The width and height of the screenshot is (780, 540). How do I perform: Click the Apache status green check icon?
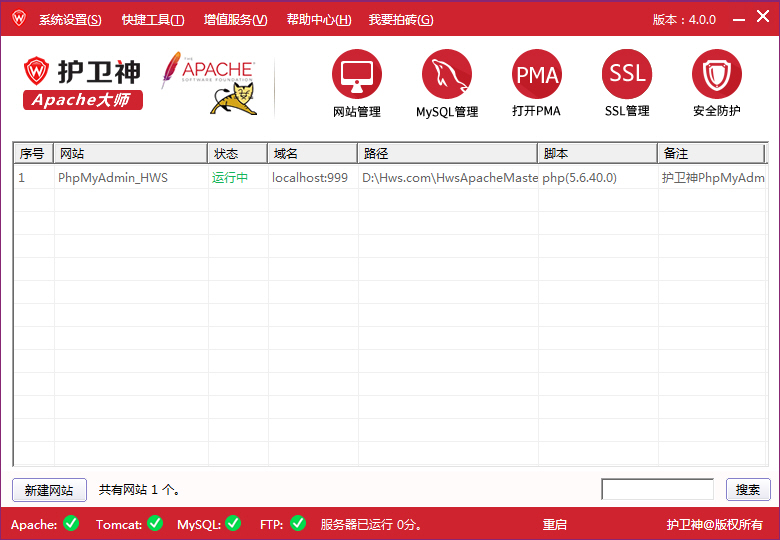71,523
